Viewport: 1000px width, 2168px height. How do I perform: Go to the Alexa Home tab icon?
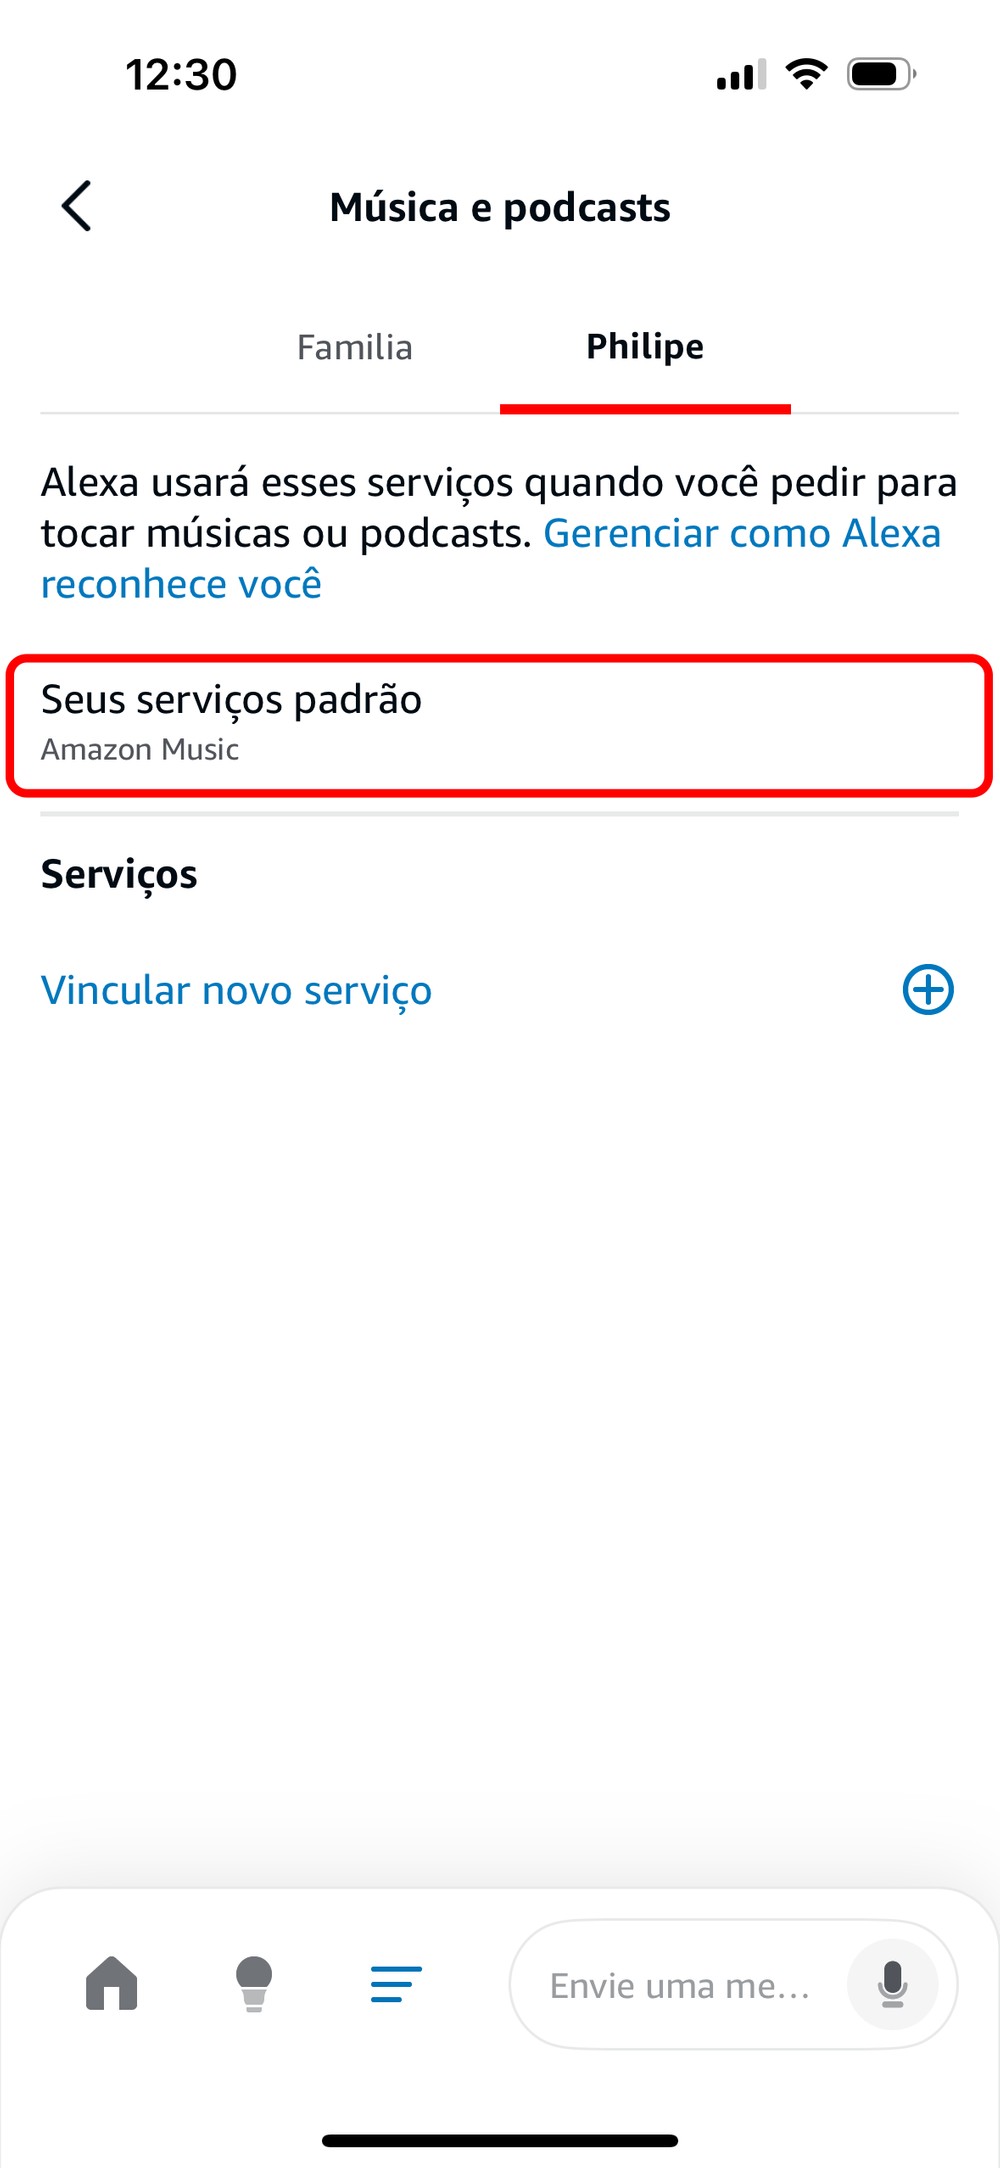click(111, 1983)
